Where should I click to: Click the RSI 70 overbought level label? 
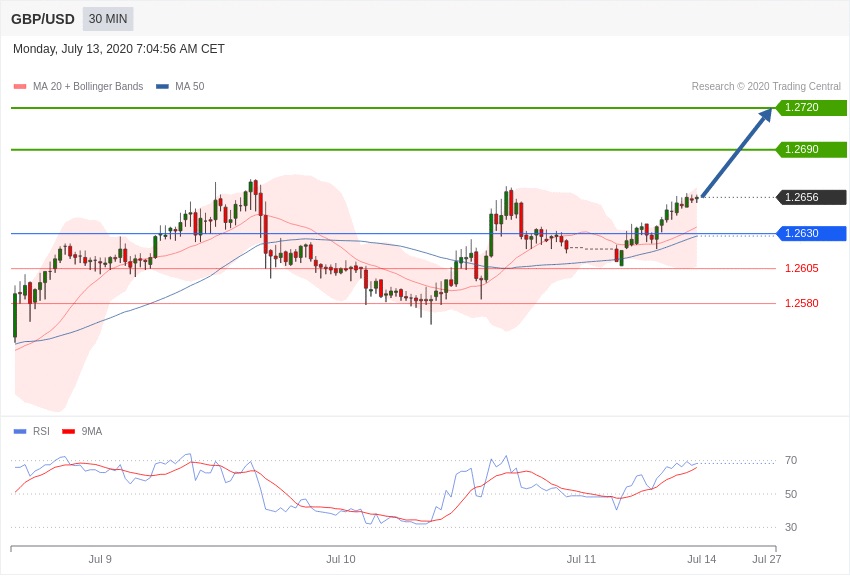click(x=791, y=461)
